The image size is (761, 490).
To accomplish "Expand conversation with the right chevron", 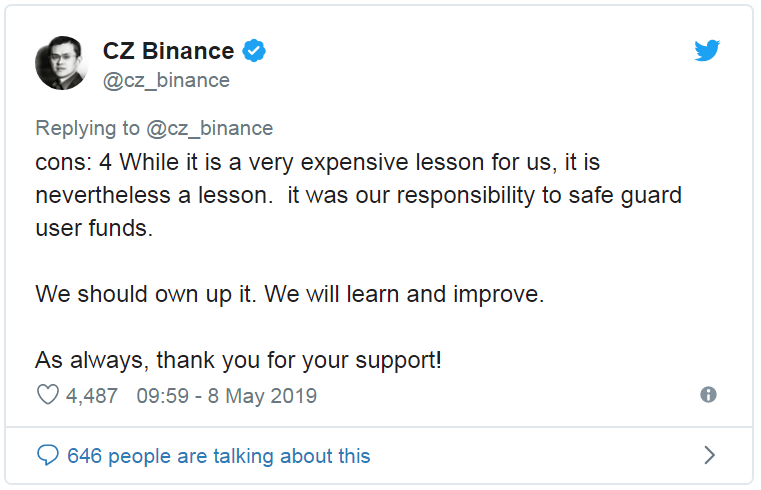I will pos(709,456).
